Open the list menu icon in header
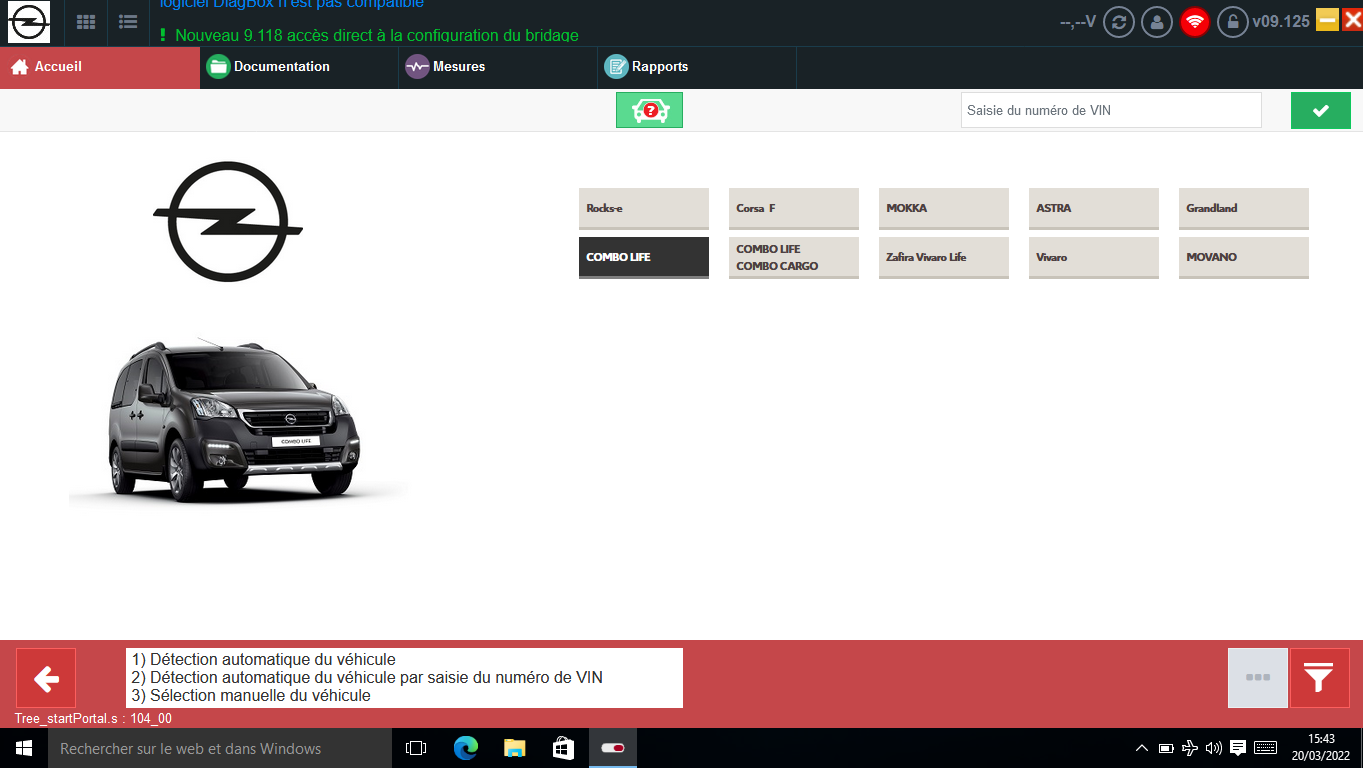1363x768 pixels. pos(128,22)
